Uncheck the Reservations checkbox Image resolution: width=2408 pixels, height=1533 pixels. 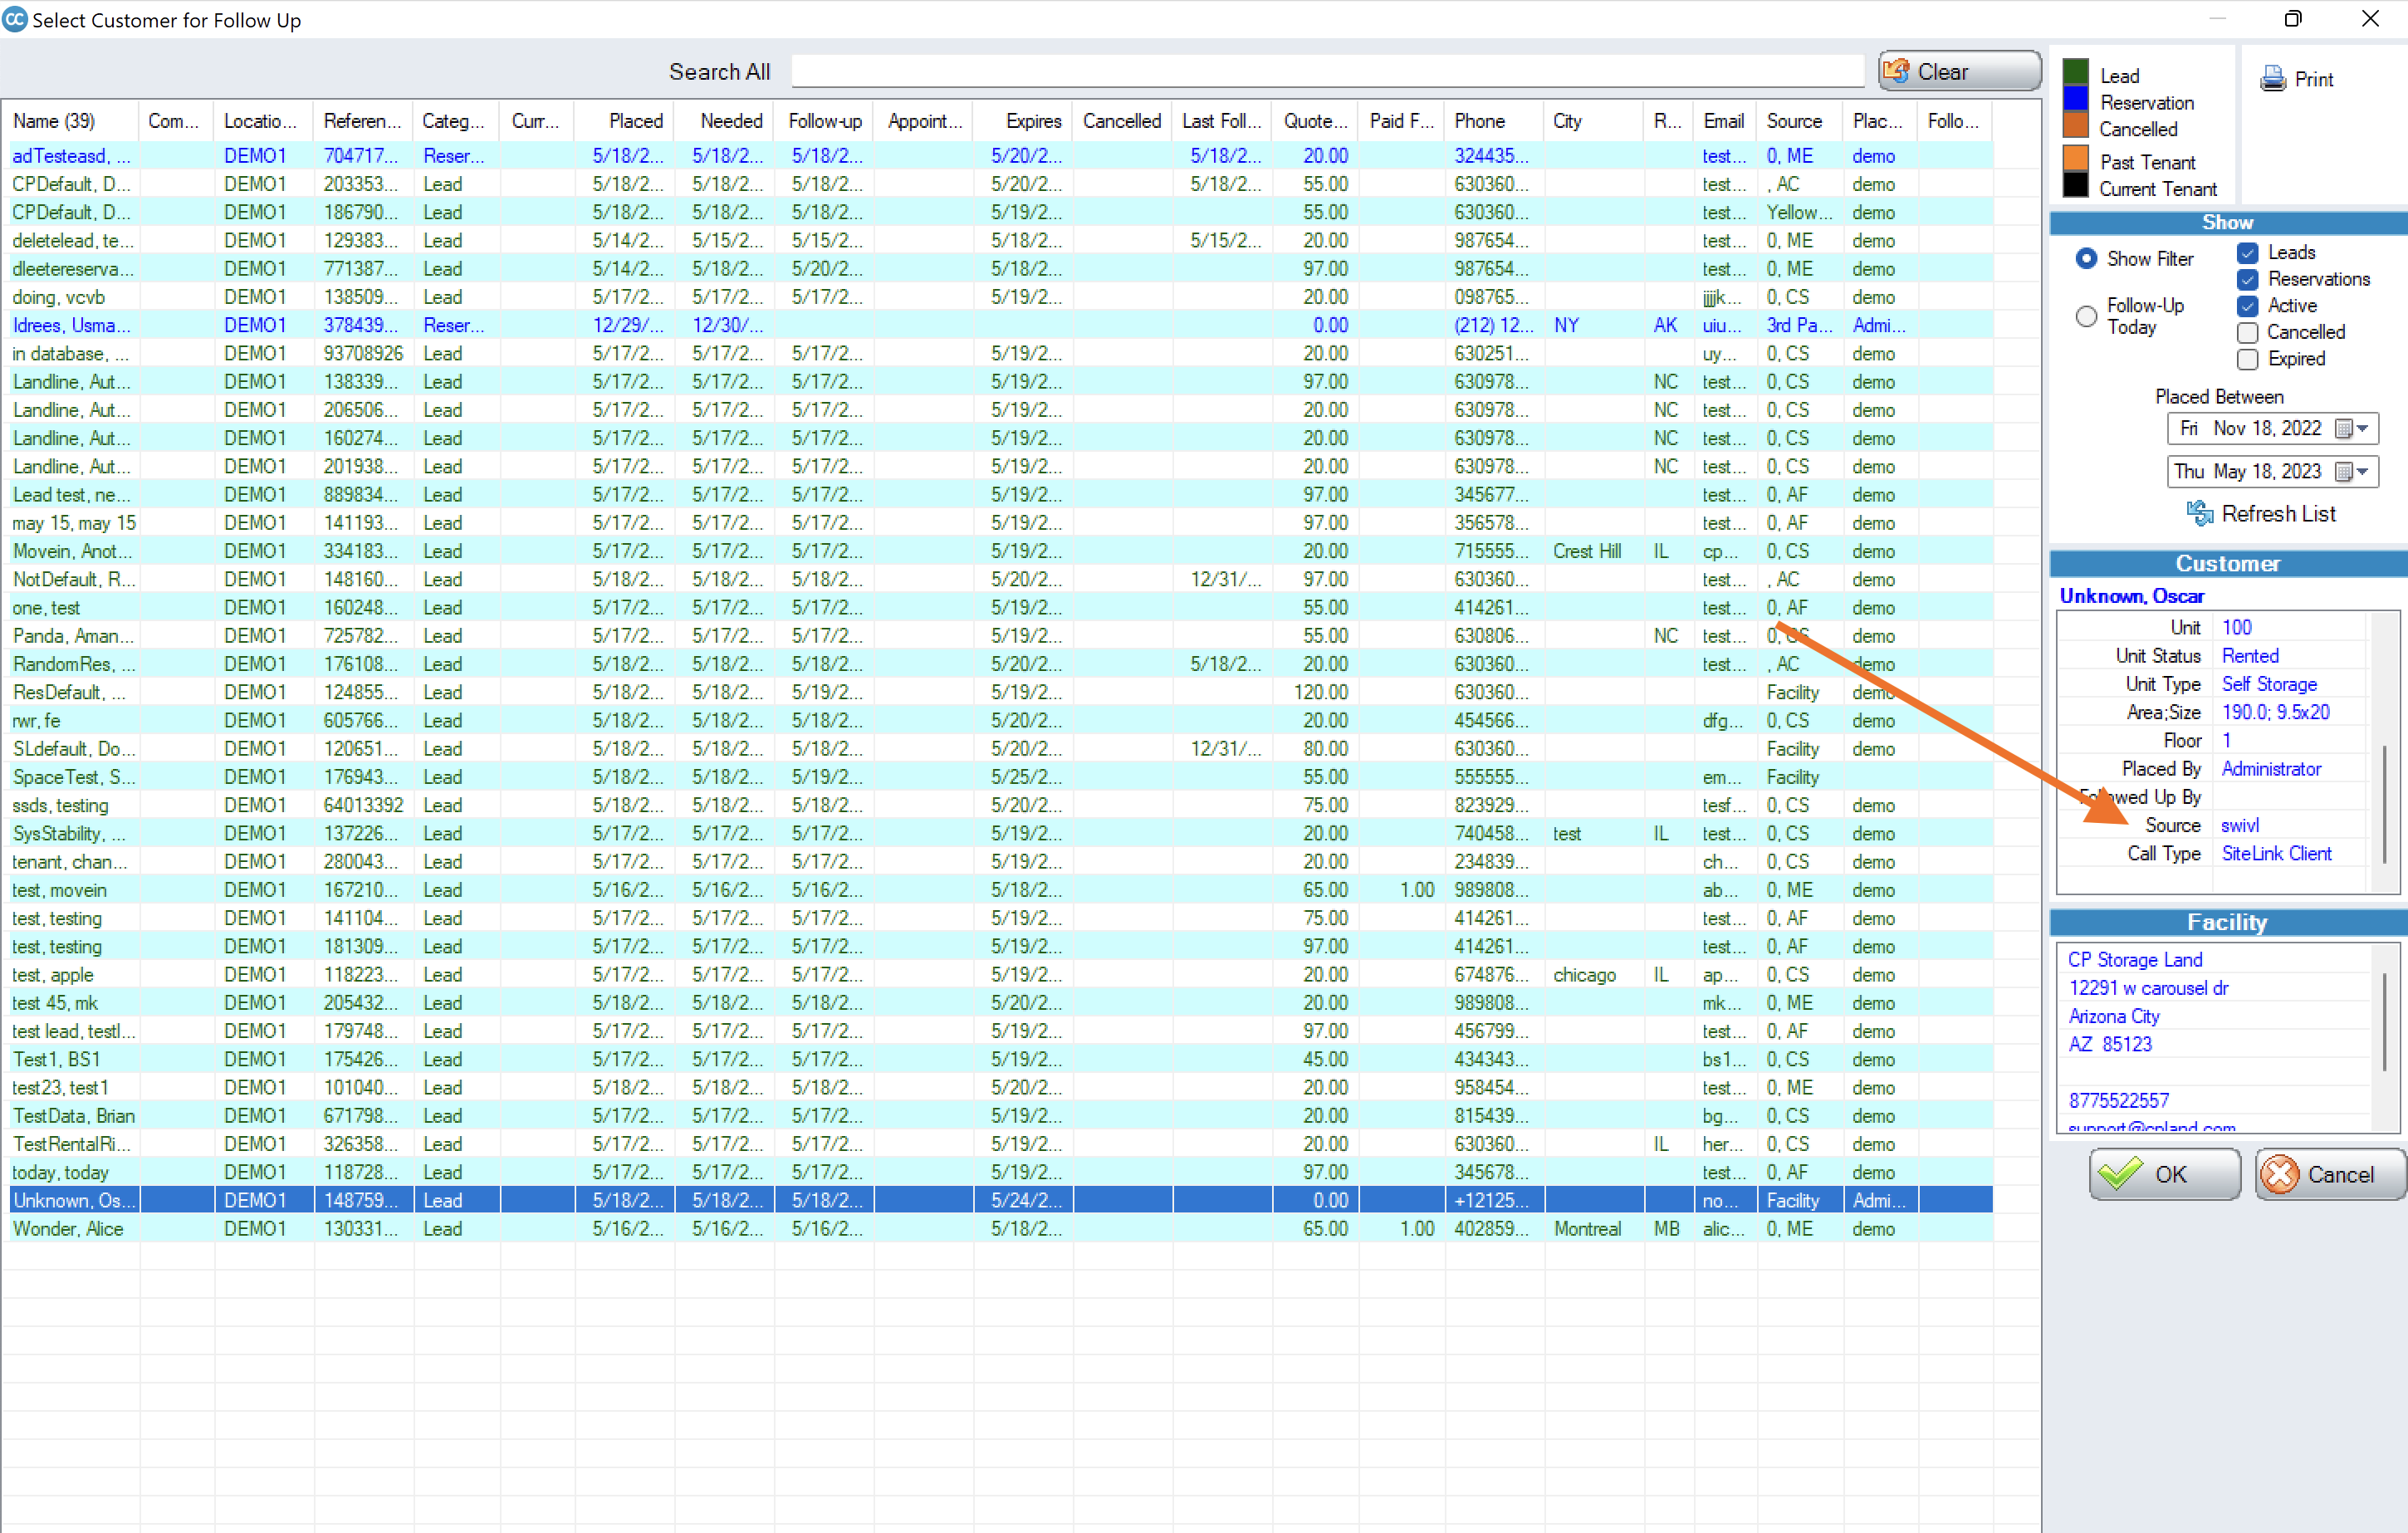[2248, 279]
